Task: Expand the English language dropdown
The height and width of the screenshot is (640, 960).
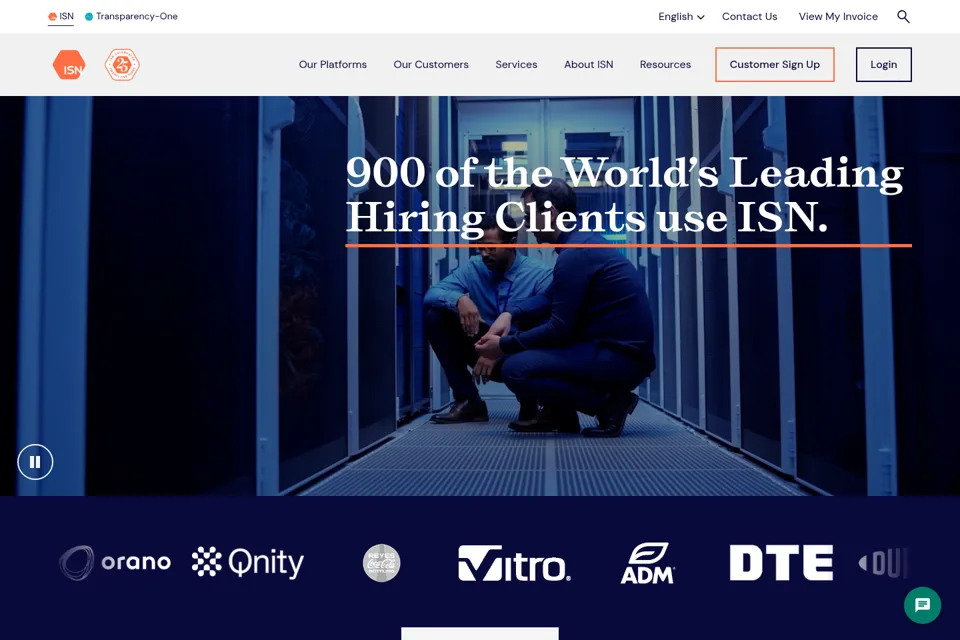Action: coord(681,17)
